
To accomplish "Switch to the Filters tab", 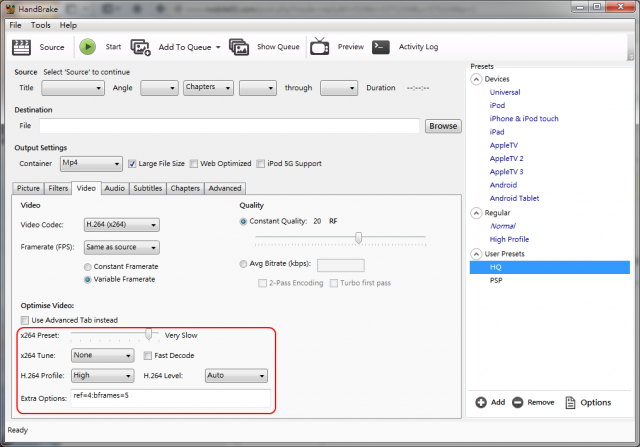I will pos(58,188).
